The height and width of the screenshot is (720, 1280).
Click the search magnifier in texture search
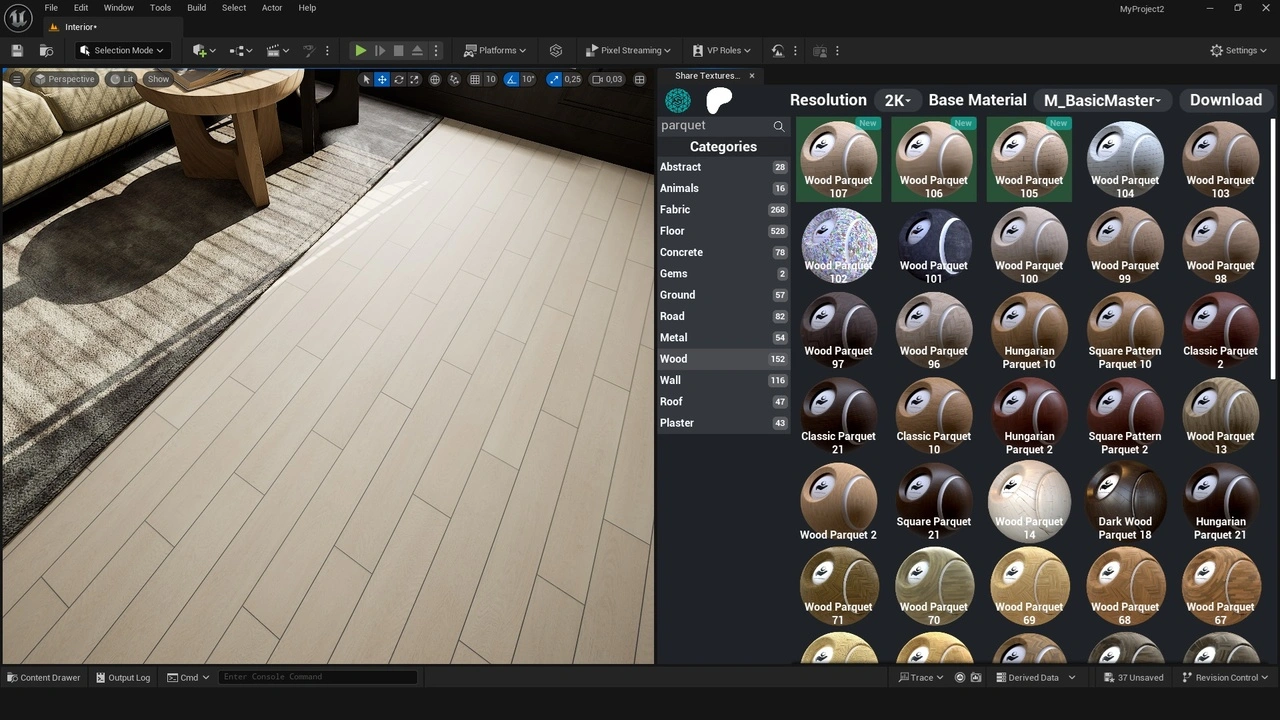tap(778, 126)
